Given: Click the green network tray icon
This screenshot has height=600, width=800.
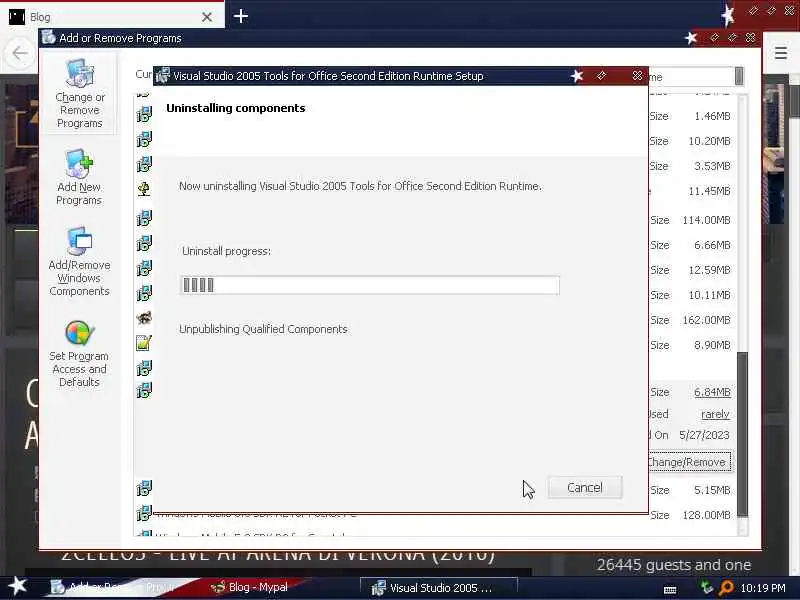Looking at the screenshot, I should coord(707,587).
